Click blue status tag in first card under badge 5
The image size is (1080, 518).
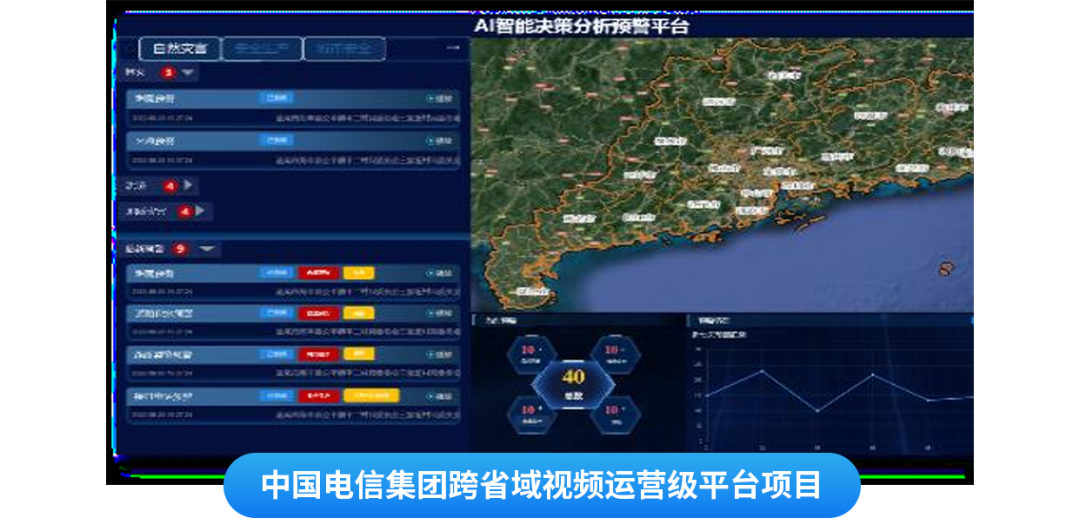276,99
